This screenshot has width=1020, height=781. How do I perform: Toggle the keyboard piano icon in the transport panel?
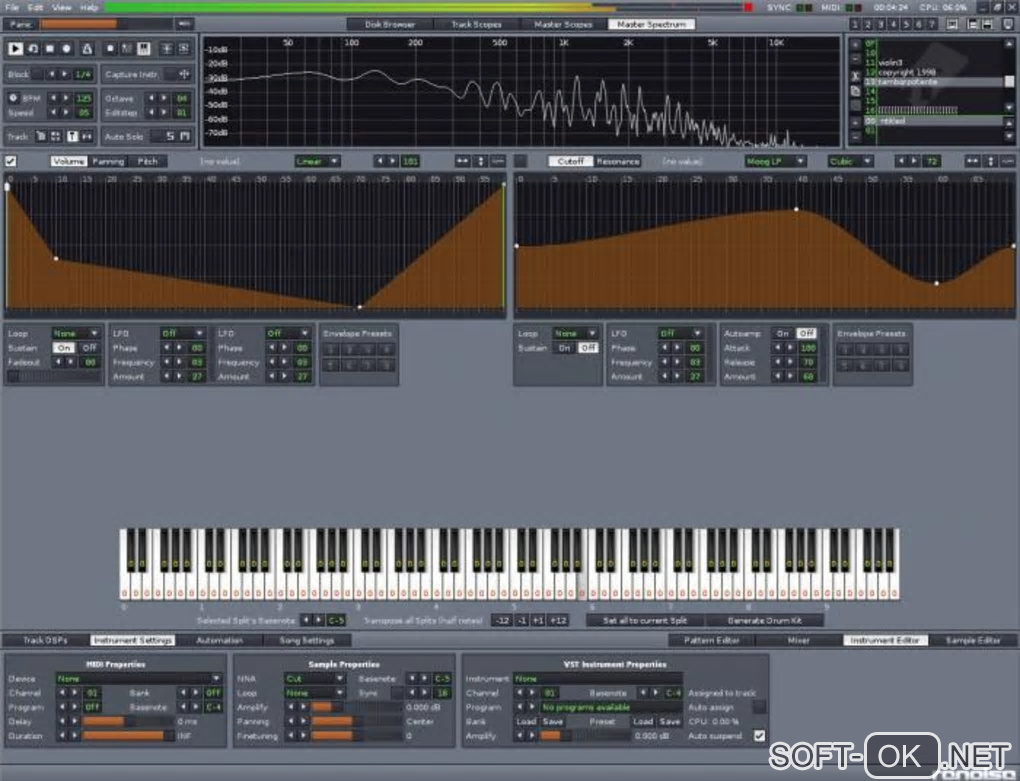tap(144, 49)
